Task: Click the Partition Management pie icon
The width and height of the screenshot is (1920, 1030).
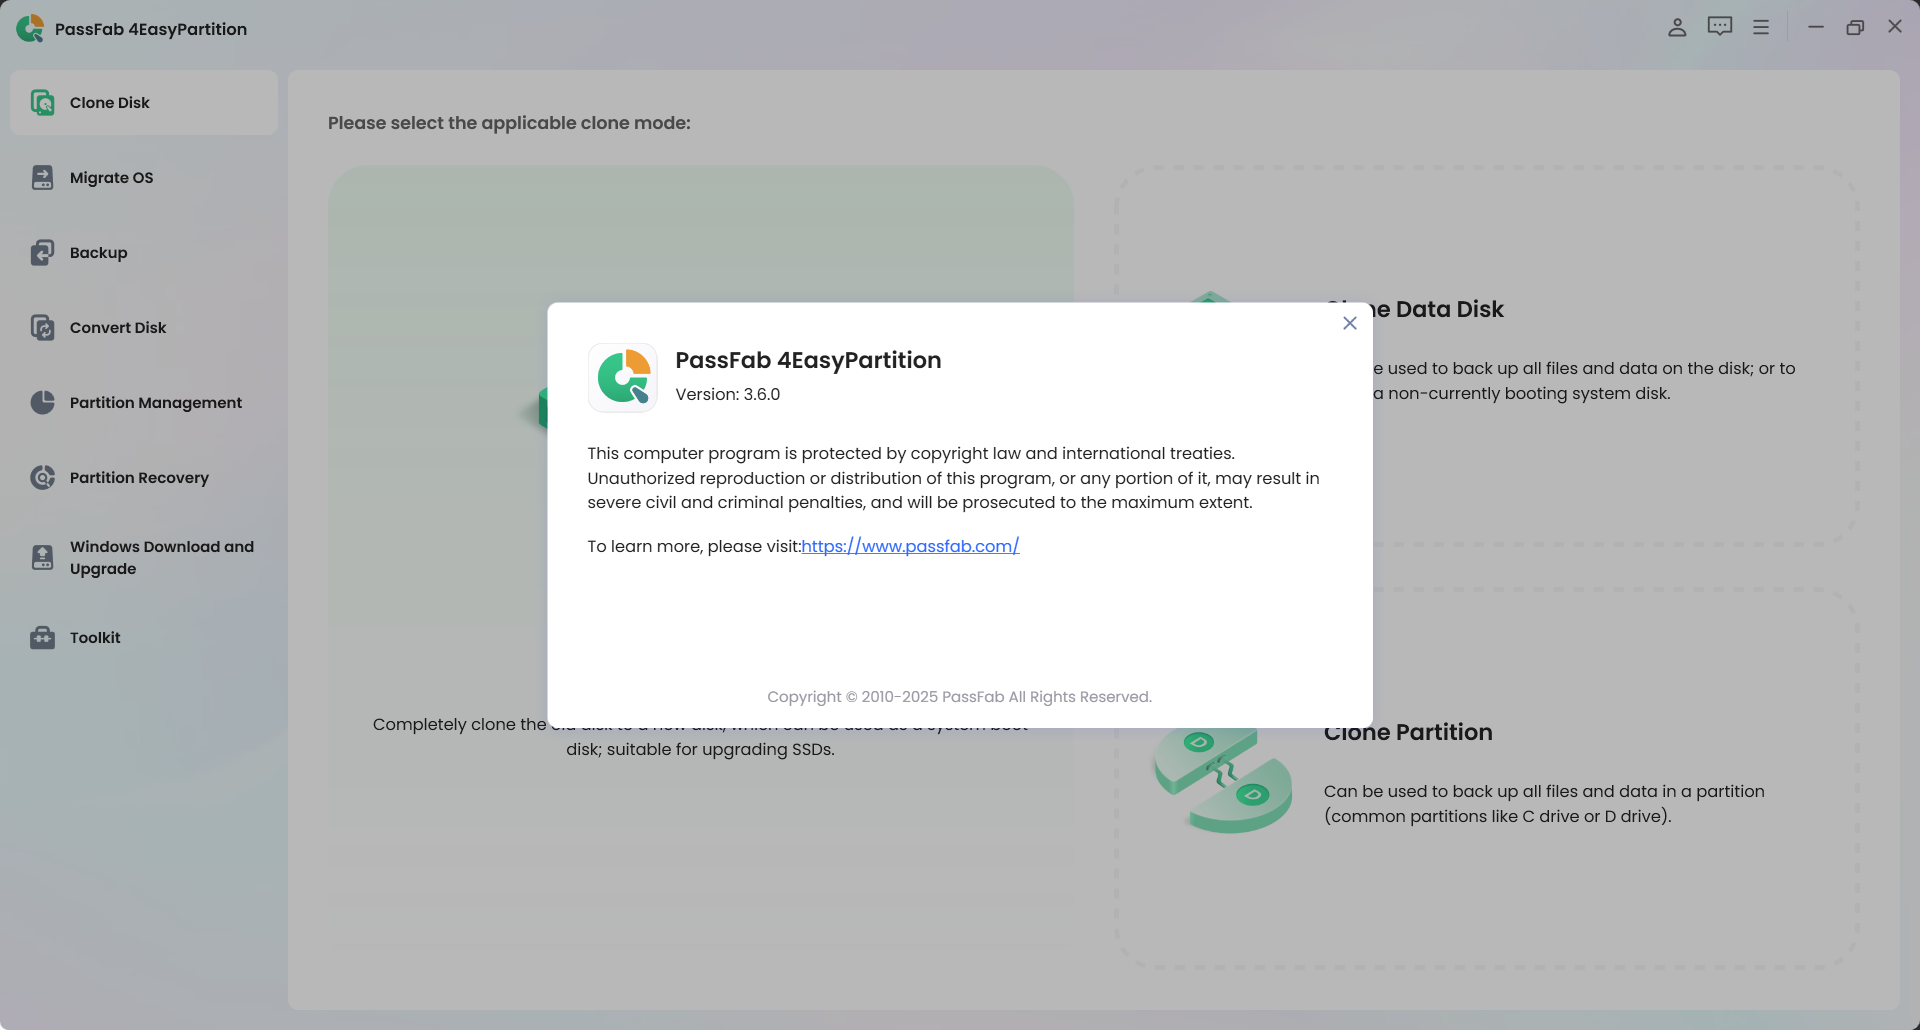Action: click(42, 402)
